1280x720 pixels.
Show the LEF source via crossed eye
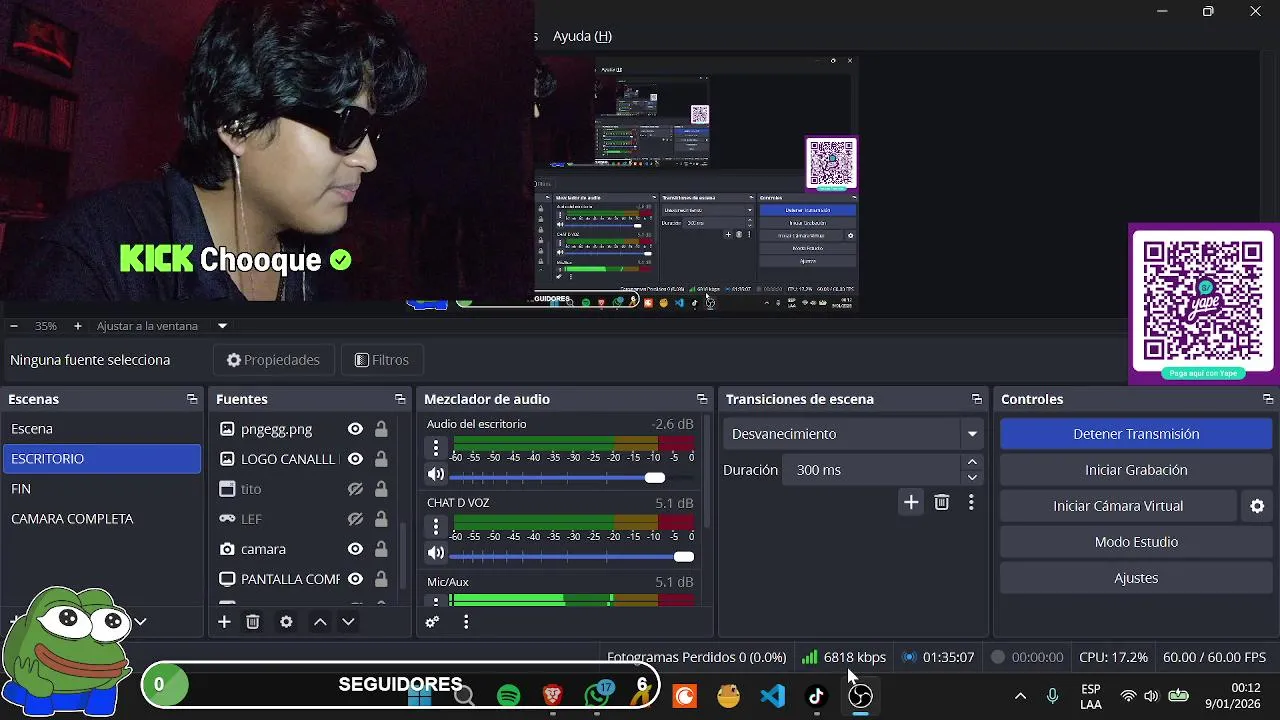tap(355, 519)
